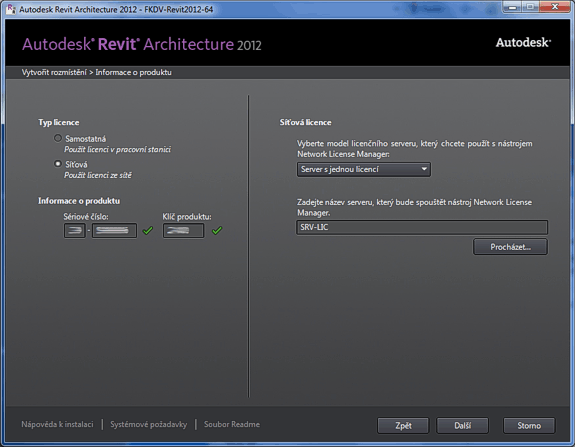
Task: Minimize the installer window
Action: pyautogui.click(x=512, y=7)
